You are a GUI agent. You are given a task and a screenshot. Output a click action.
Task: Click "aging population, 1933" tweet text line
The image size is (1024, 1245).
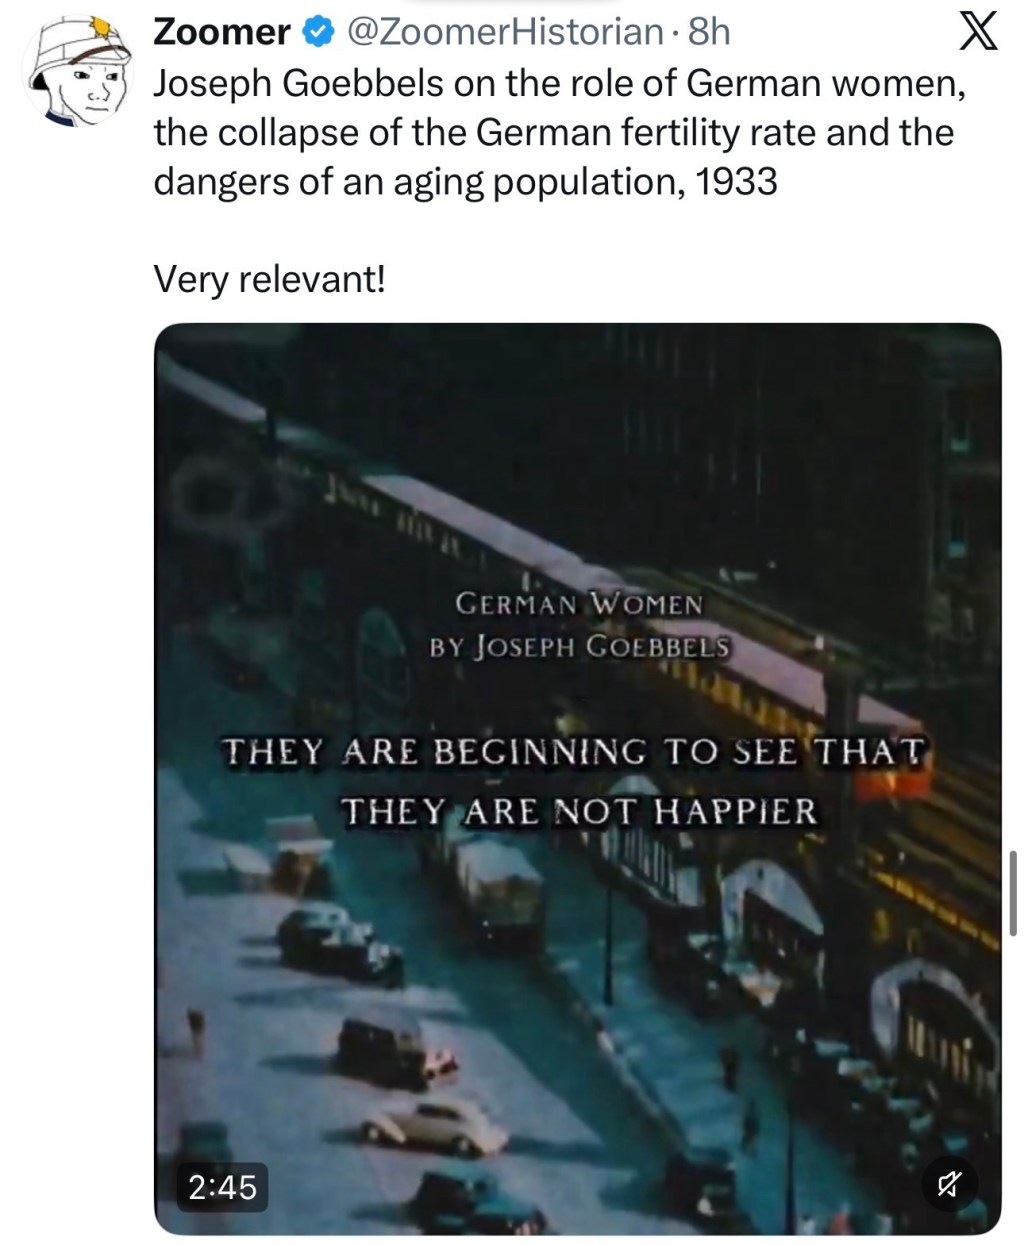pos(464,181)
